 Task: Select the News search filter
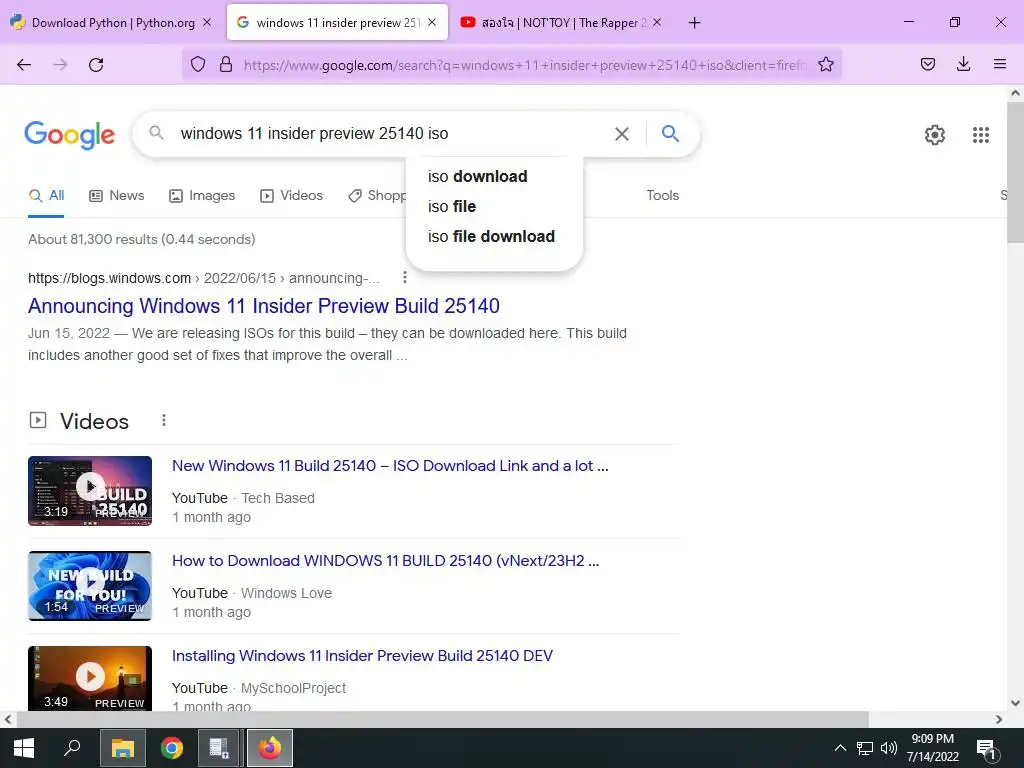coord(117,195)
